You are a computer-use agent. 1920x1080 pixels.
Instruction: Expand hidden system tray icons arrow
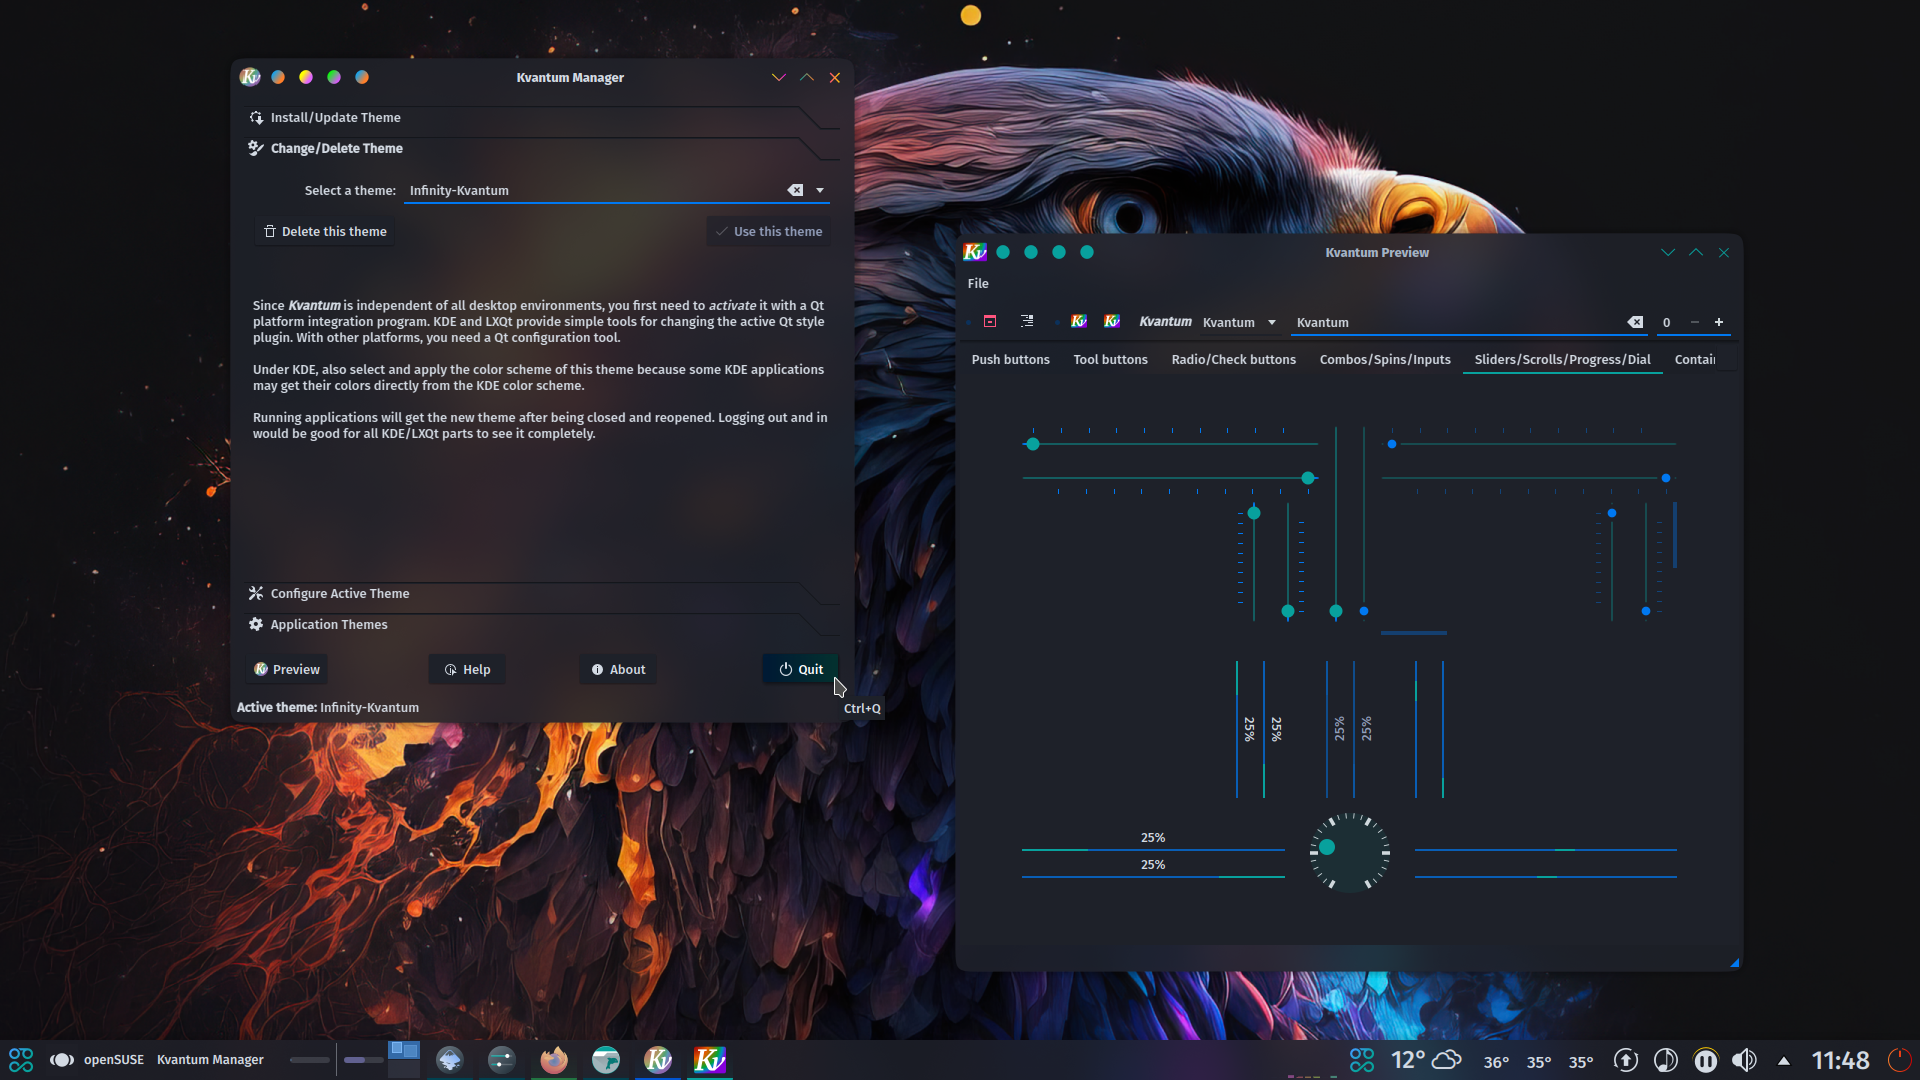(1784, 1061)
